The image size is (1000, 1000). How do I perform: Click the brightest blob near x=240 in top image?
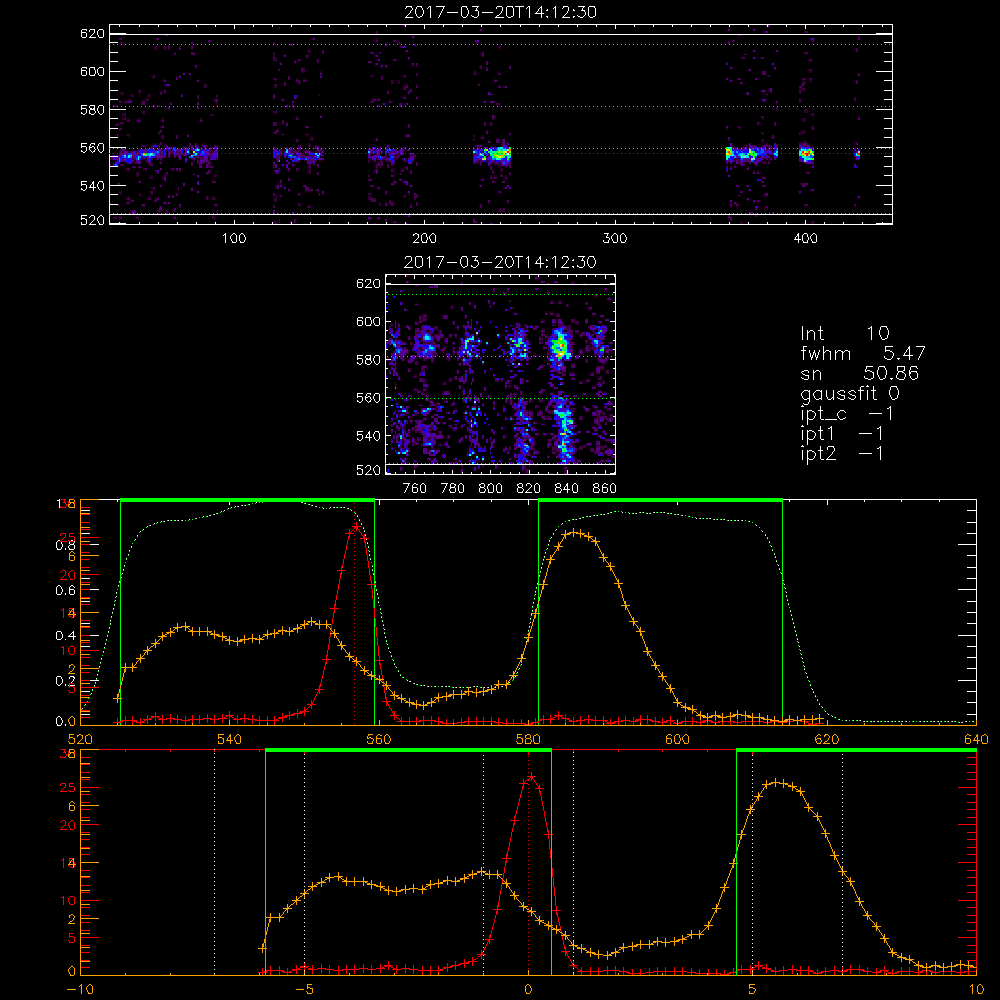pos(497,153)
